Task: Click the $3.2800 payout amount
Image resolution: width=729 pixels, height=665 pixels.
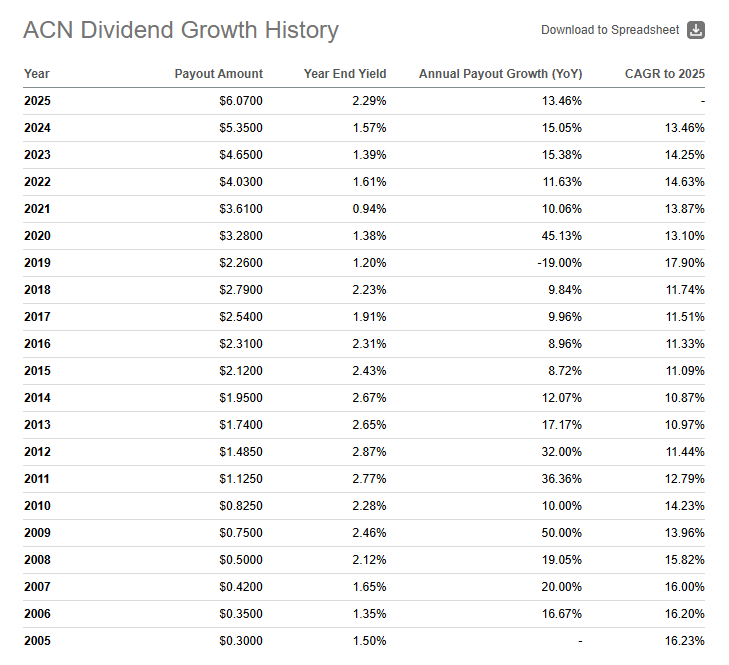Action: [241, 236]
